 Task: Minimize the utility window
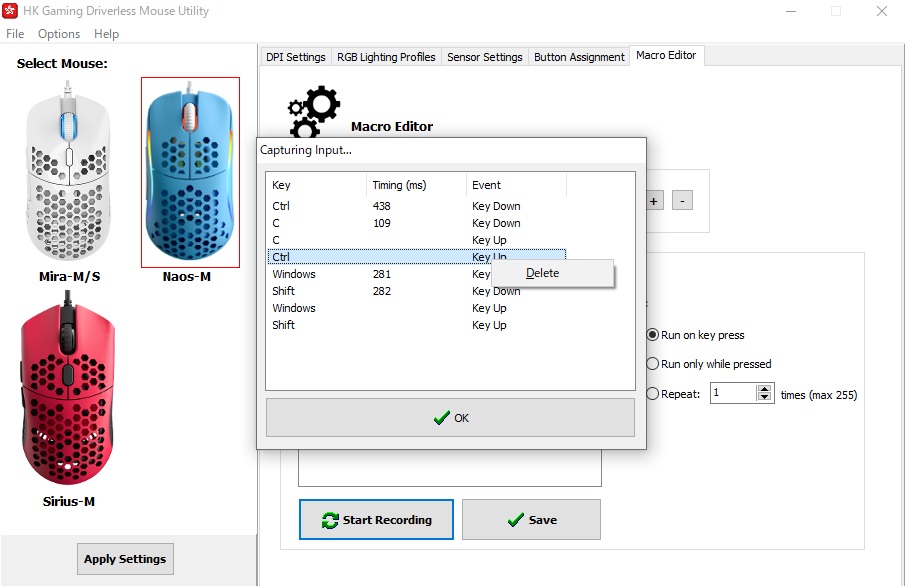[x=791, y=11]
